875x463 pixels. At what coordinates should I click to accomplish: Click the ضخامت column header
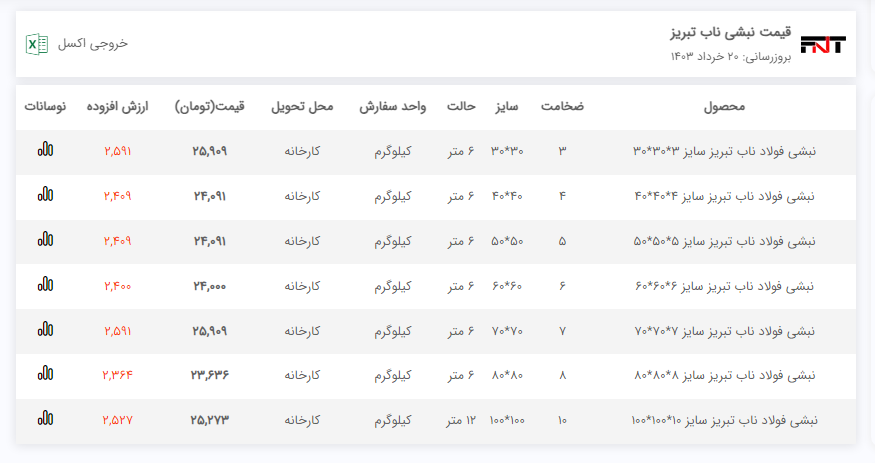coord(562,106)
